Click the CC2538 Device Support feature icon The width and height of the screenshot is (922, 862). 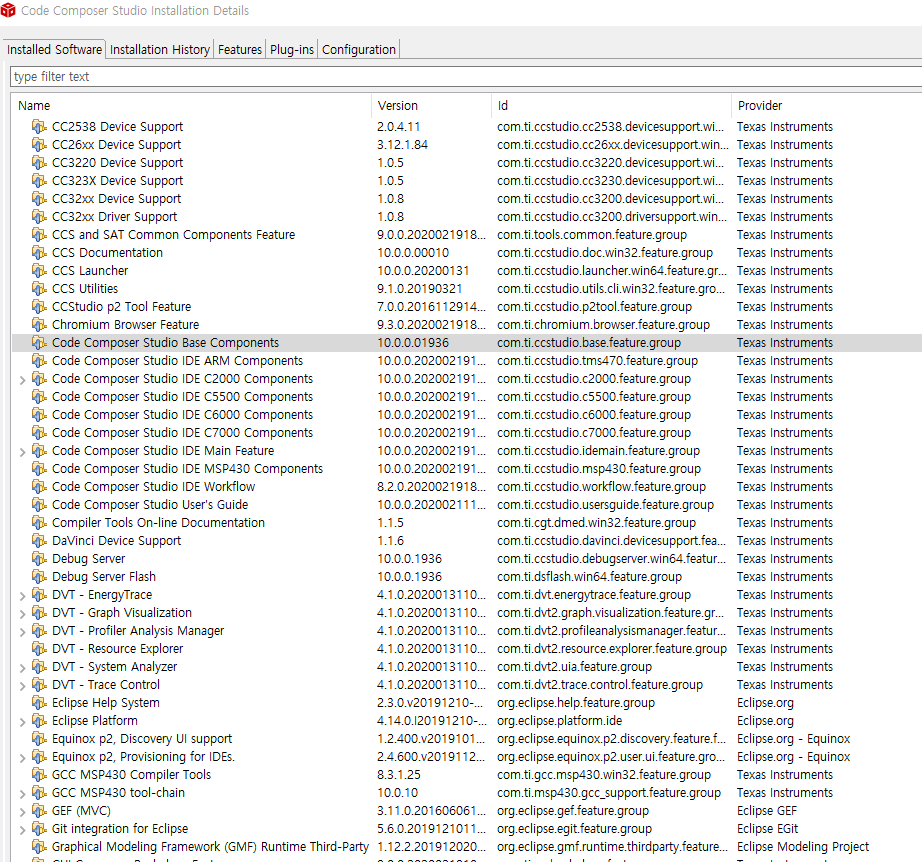coord(39,126)
